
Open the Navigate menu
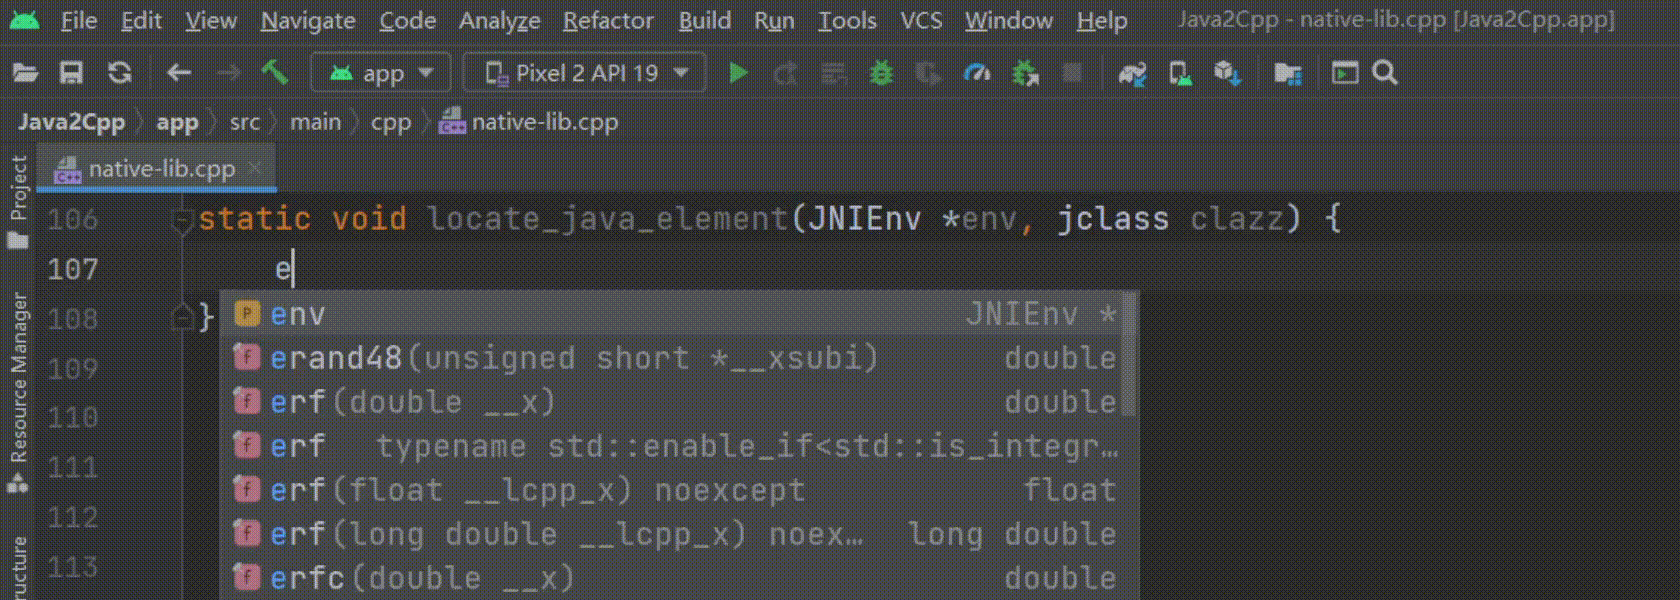point(308,21)
